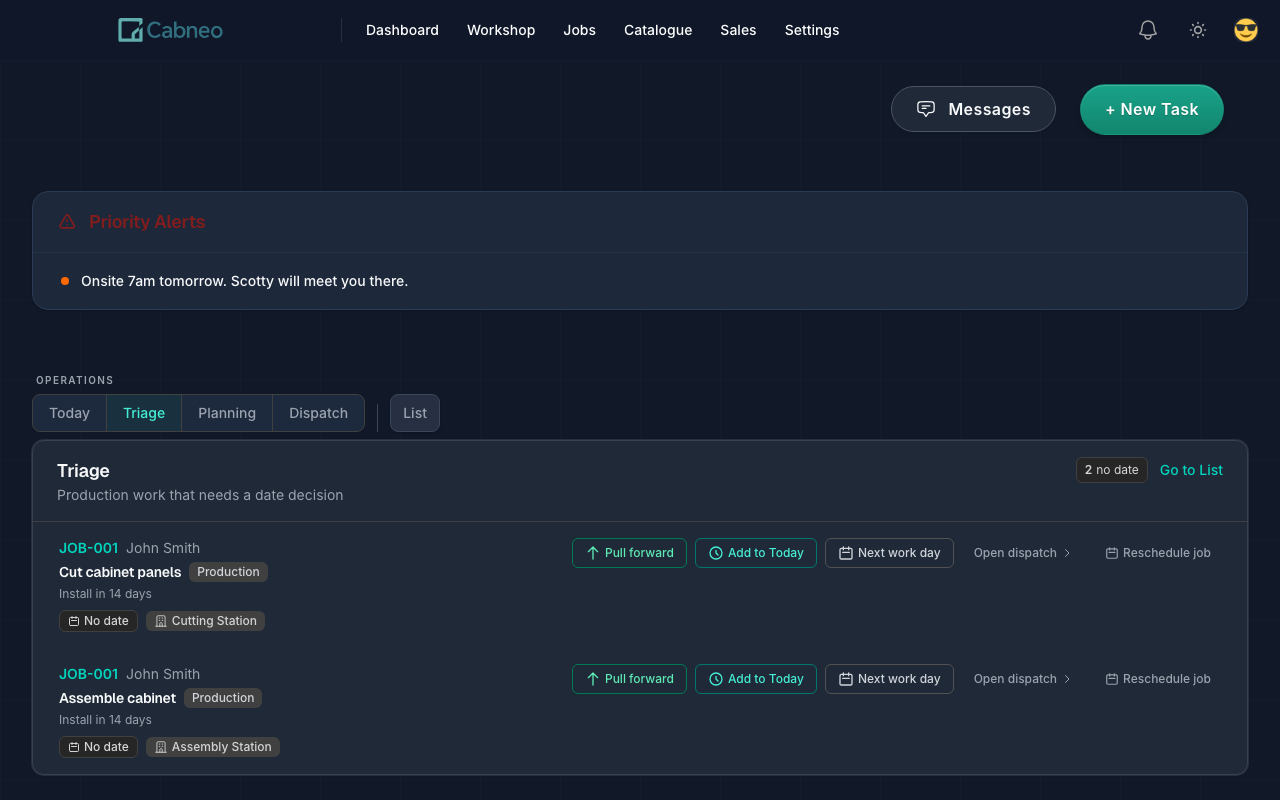
Task: Set Assemble cabinet to next work day
Action: pos(889,679)
